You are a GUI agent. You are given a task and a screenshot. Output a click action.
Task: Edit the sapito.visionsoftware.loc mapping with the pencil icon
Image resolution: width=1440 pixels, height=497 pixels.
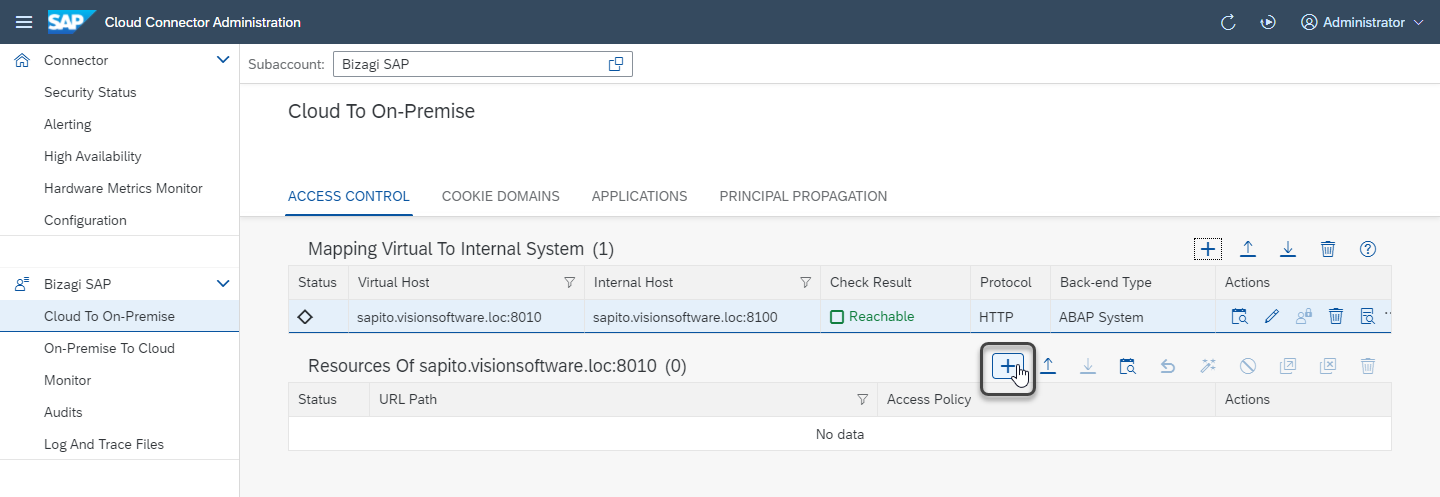click(x=1272, y=317)
